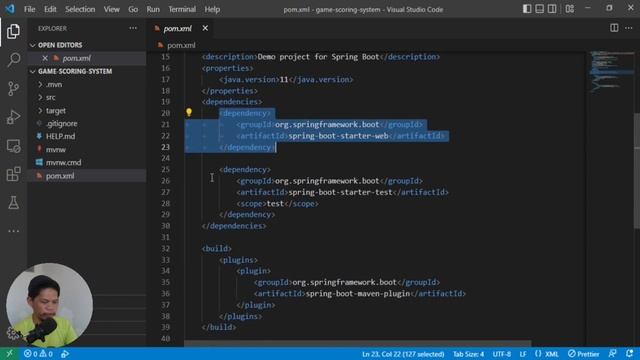Open the Explorer view in activity bar
640x360 pixels.
tap(13, 31)
